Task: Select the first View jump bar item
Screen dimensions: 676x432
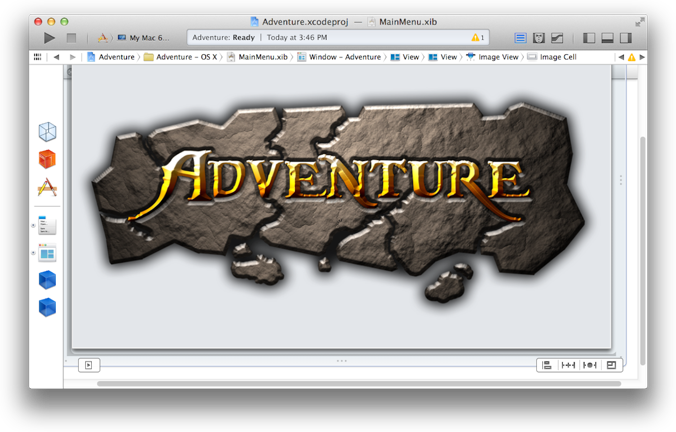Action: (x=405, y=57)
